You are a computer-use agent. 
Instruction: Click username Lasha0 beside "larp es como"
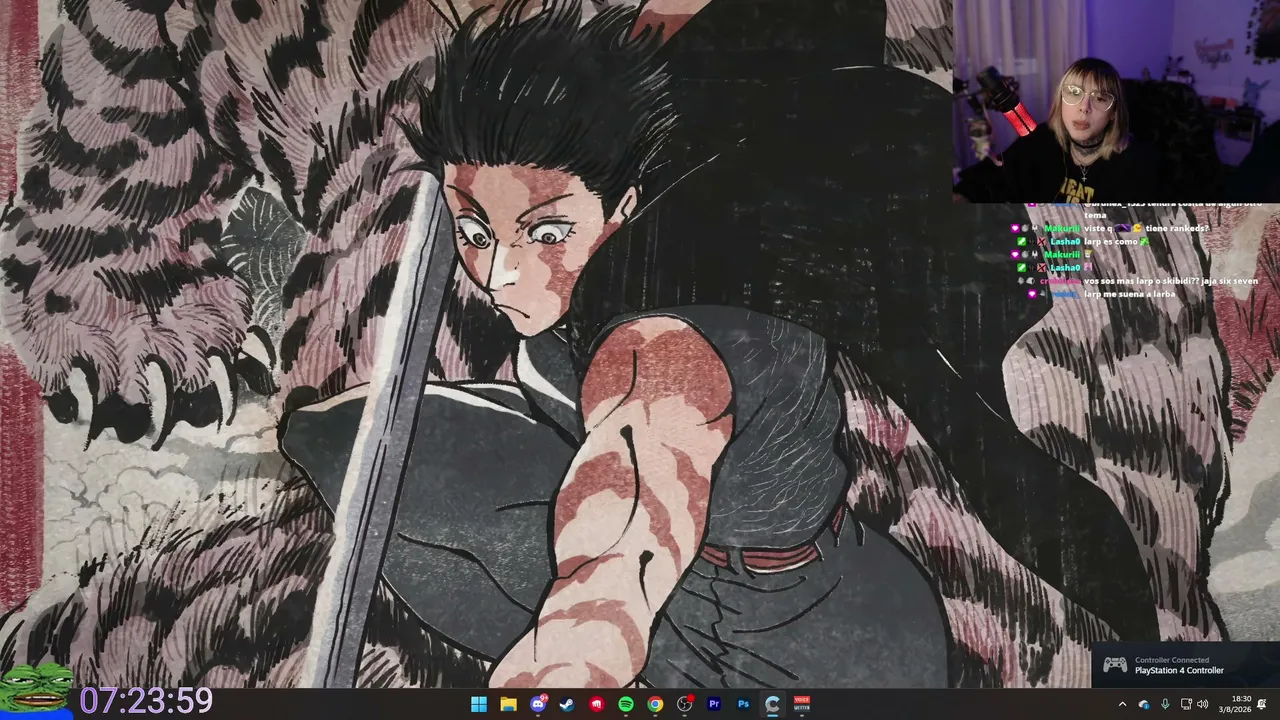pos(1065,241)
